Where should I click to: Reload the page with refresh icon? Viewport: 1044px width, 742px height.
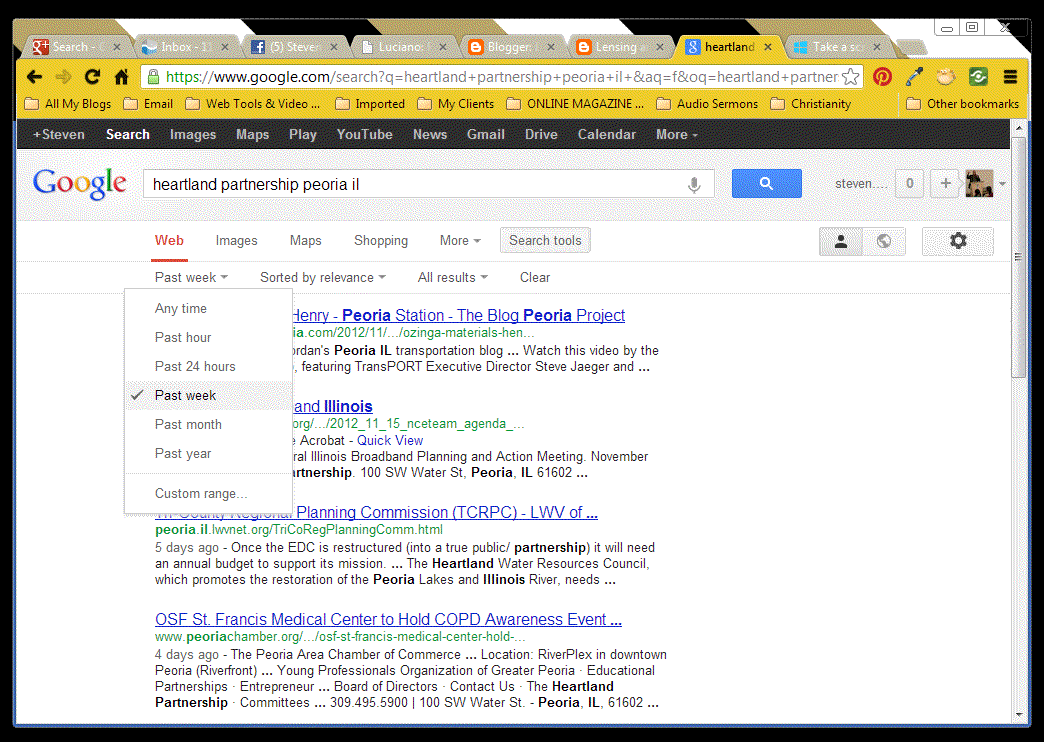tap(93, 77)
